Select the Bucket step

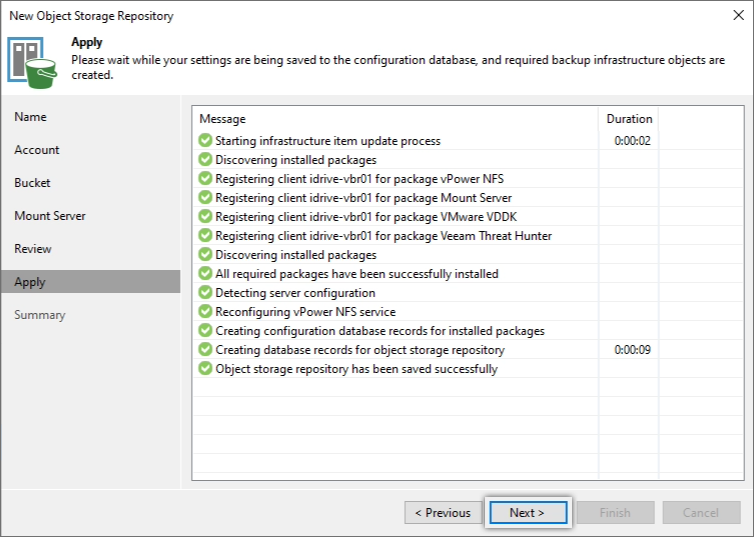[32, 183]
